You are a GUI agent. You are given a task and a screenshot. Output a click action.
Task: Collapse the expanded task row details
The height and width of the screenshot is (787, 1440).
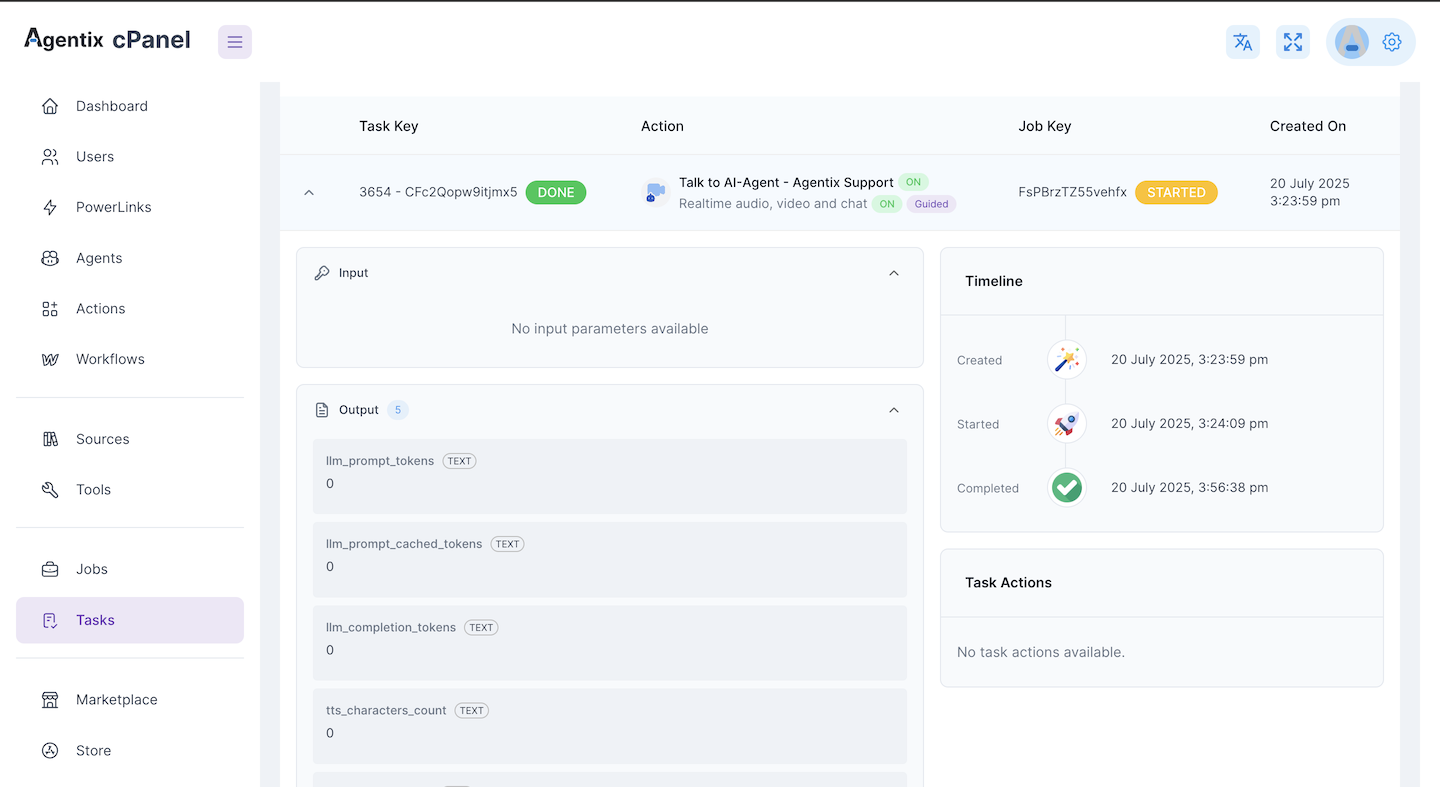[x=309, y=192]
